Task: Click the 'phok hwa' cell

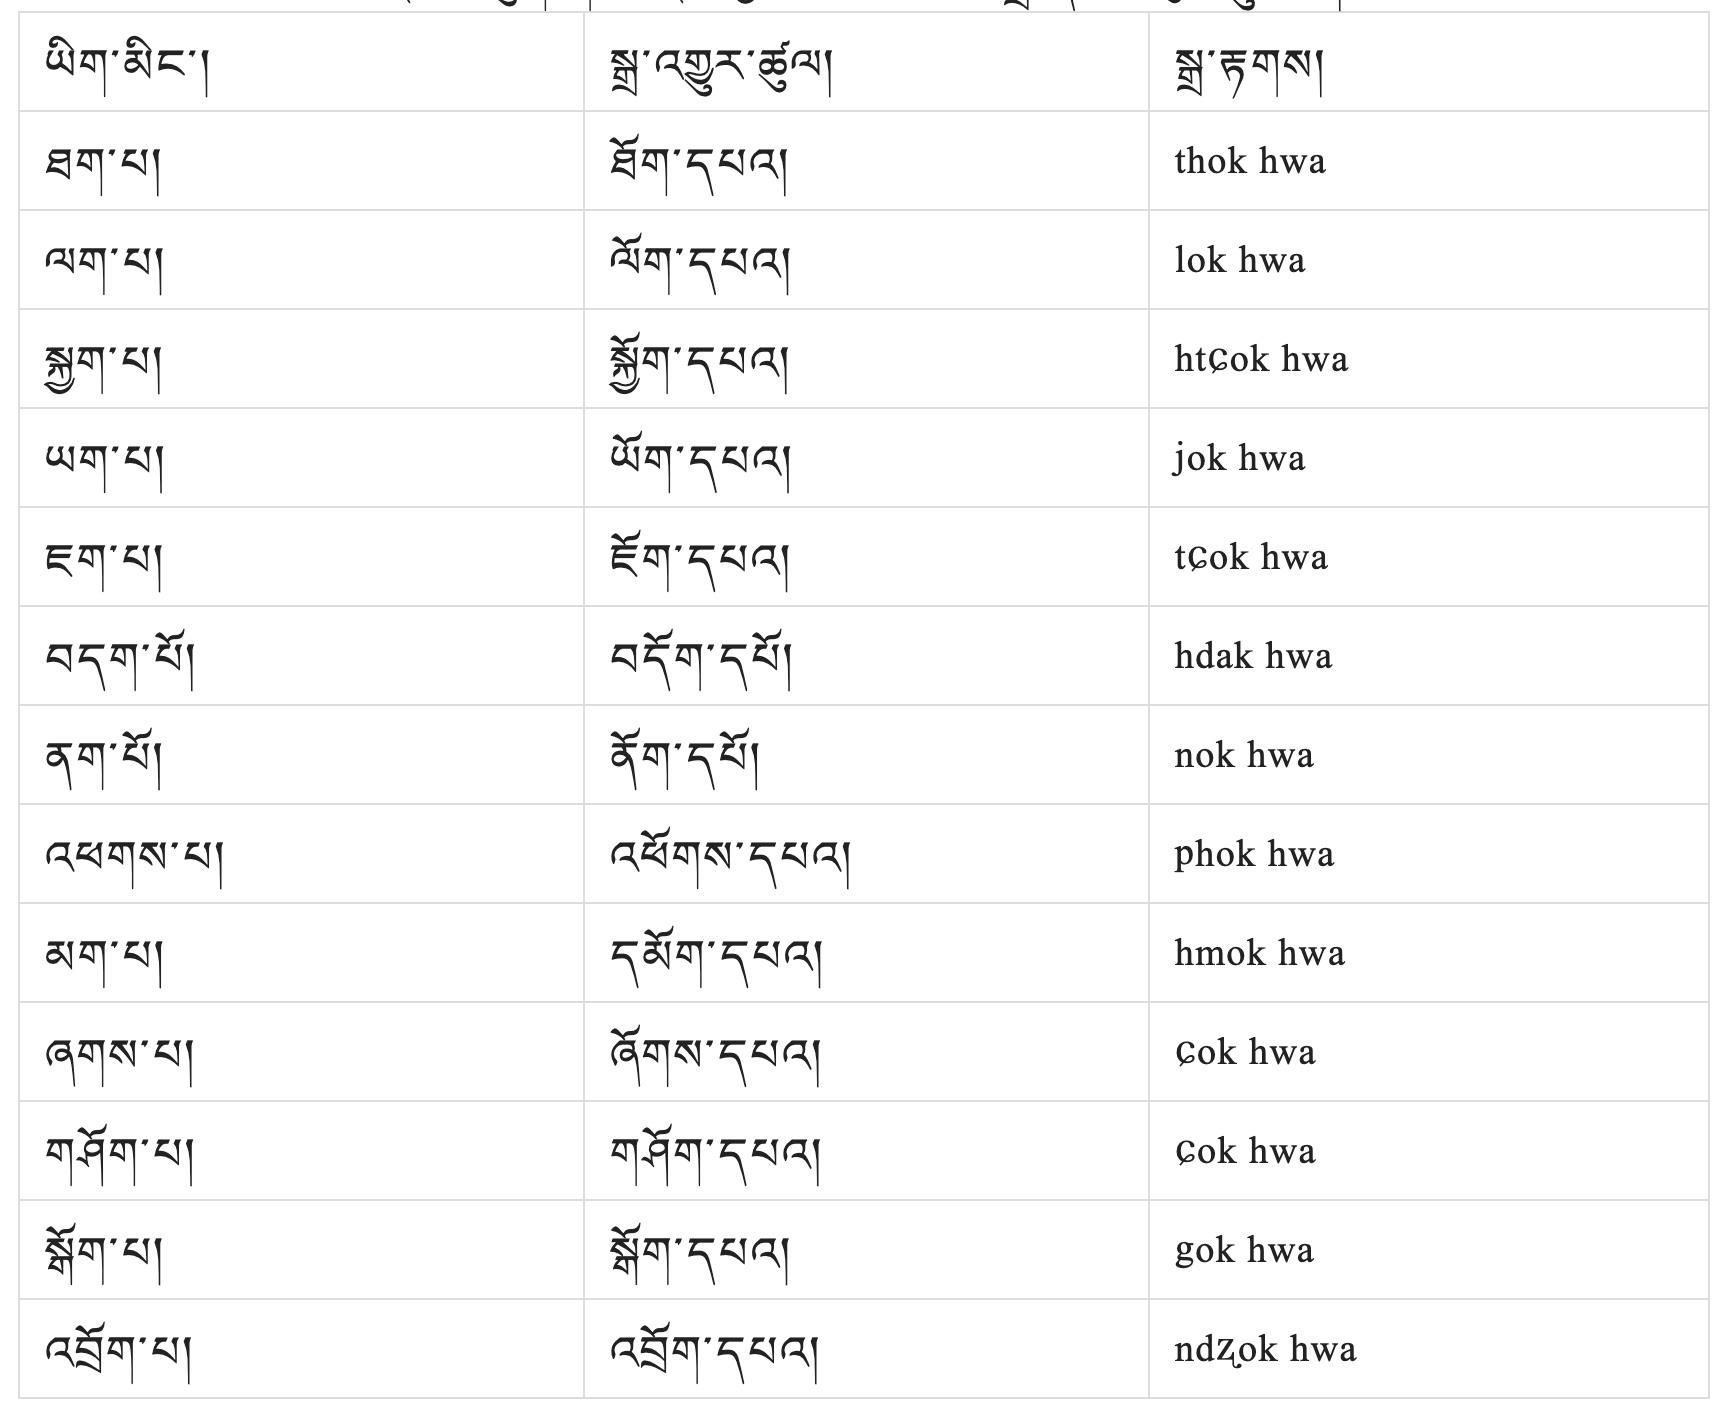Action: click(1429, 854)
